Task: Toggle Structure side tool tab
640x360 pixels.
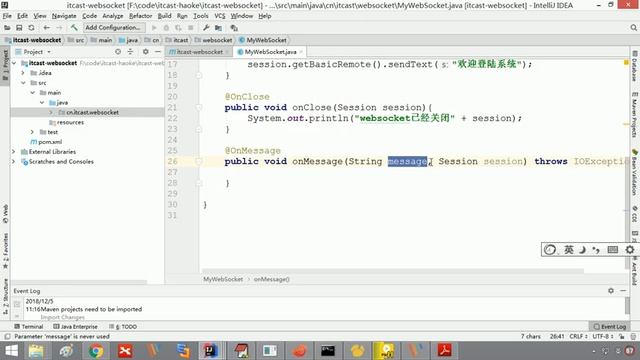Action: coord(5,296)
